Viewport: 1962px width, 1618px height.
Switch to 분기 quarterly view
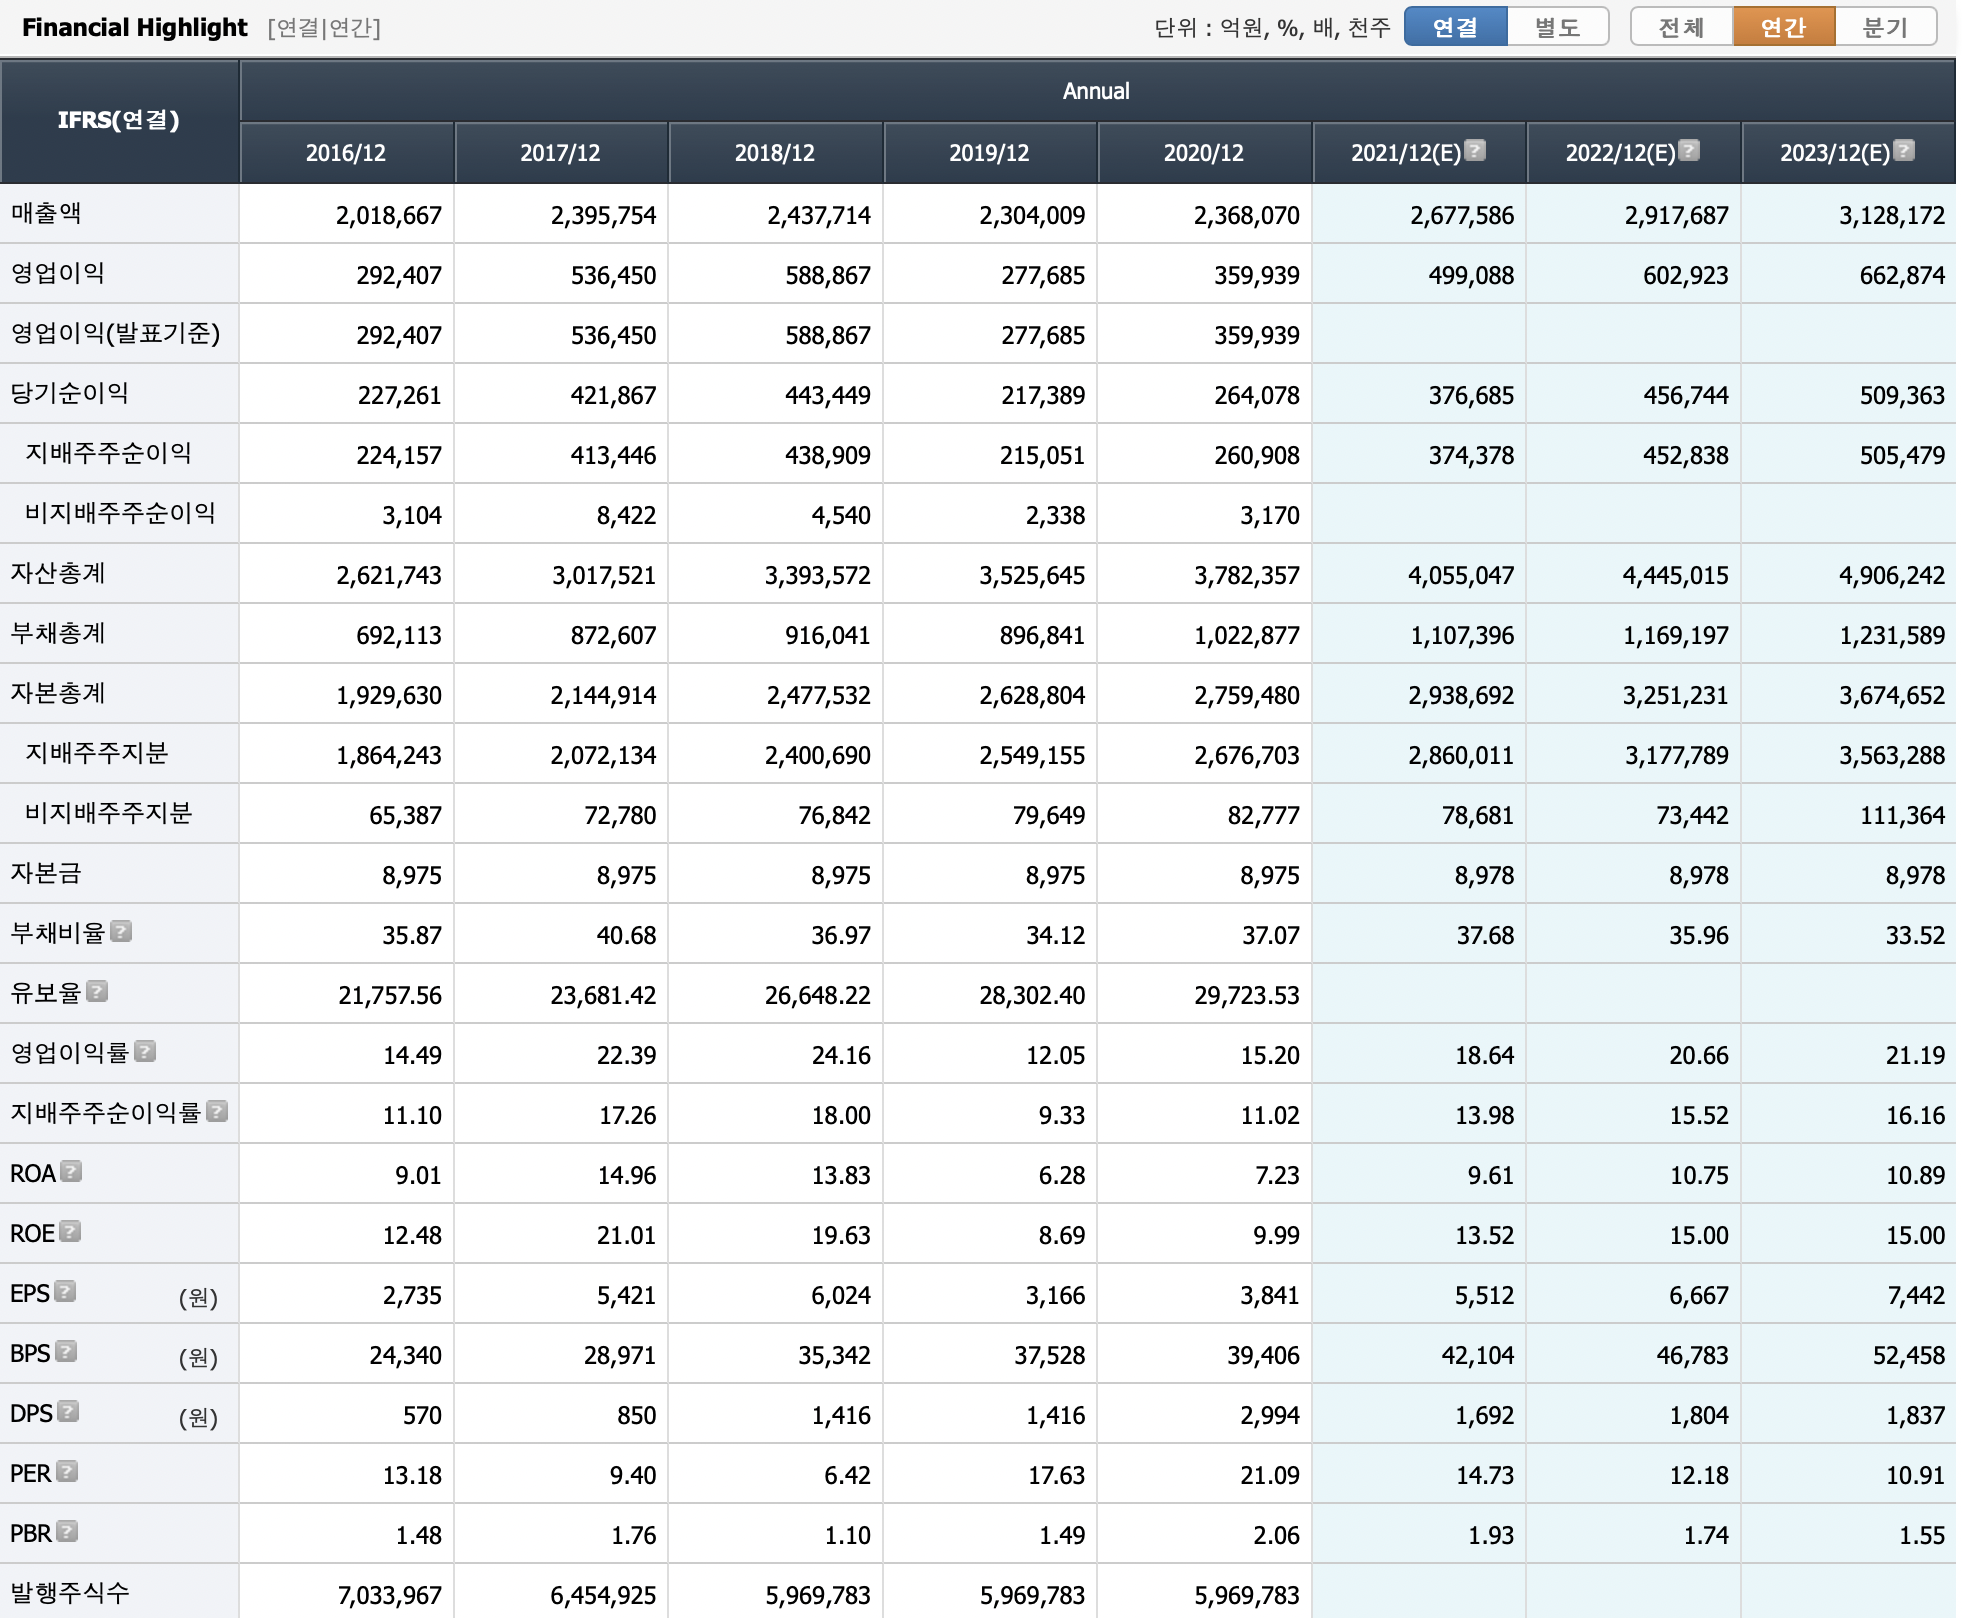coord(1885,27)
